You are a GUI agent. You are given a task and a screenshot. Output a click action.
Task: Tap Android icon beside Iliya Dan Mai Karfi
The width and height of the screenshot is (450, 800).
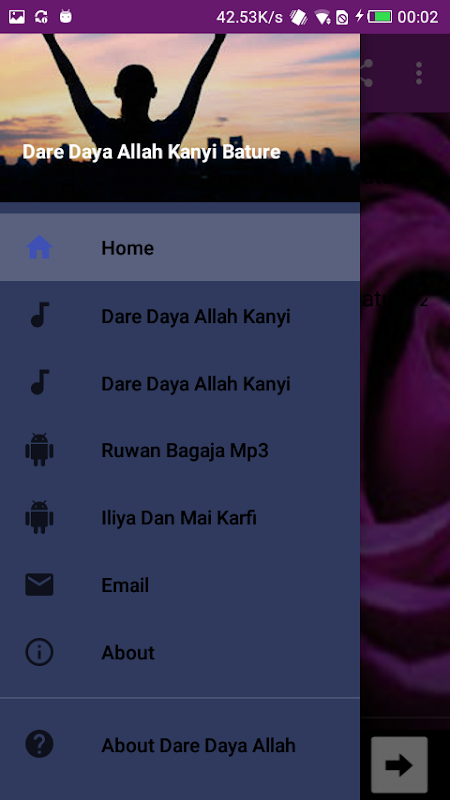click(39, 517)
